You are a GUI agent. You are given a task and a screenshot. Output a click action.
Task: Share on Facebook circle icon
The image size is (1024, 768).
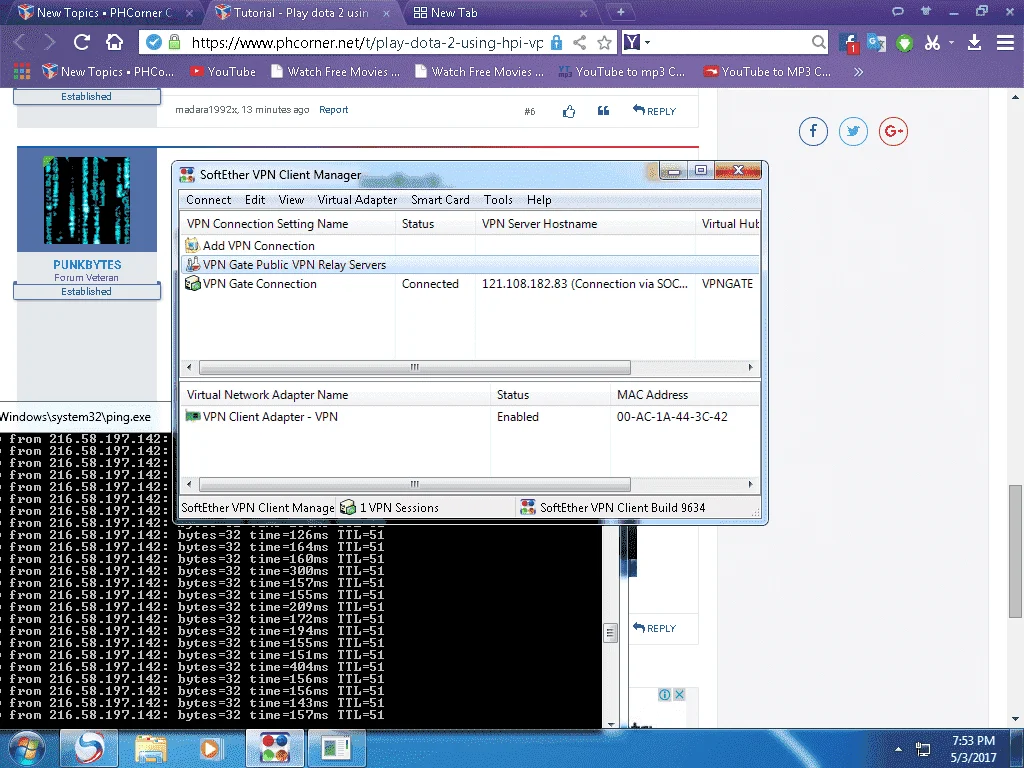click(813, 131)
